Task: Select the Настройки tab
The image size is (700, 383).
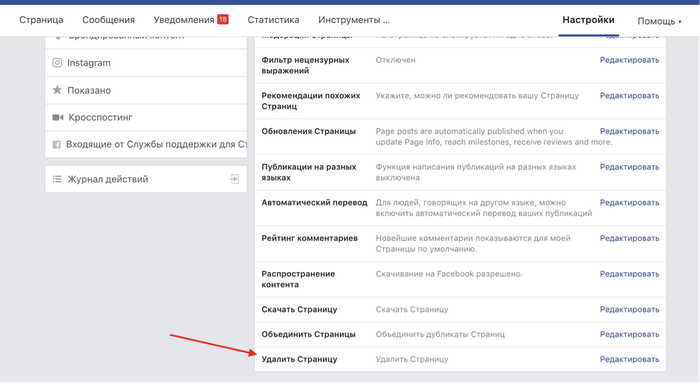Action: point(588,20)
